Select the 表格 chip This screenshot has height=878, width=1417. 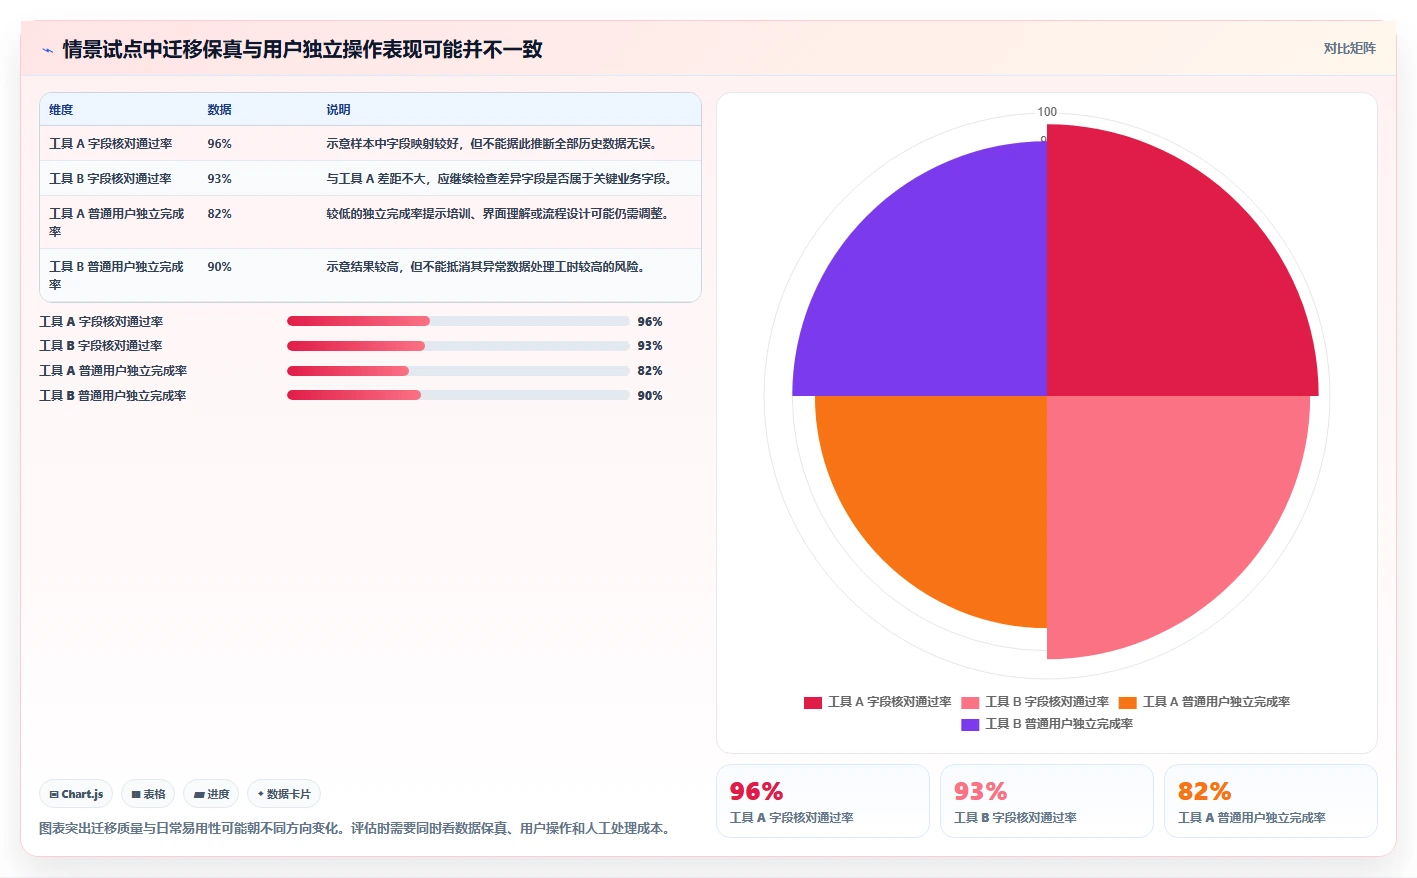pyautogui.click(x=148, y=794)
